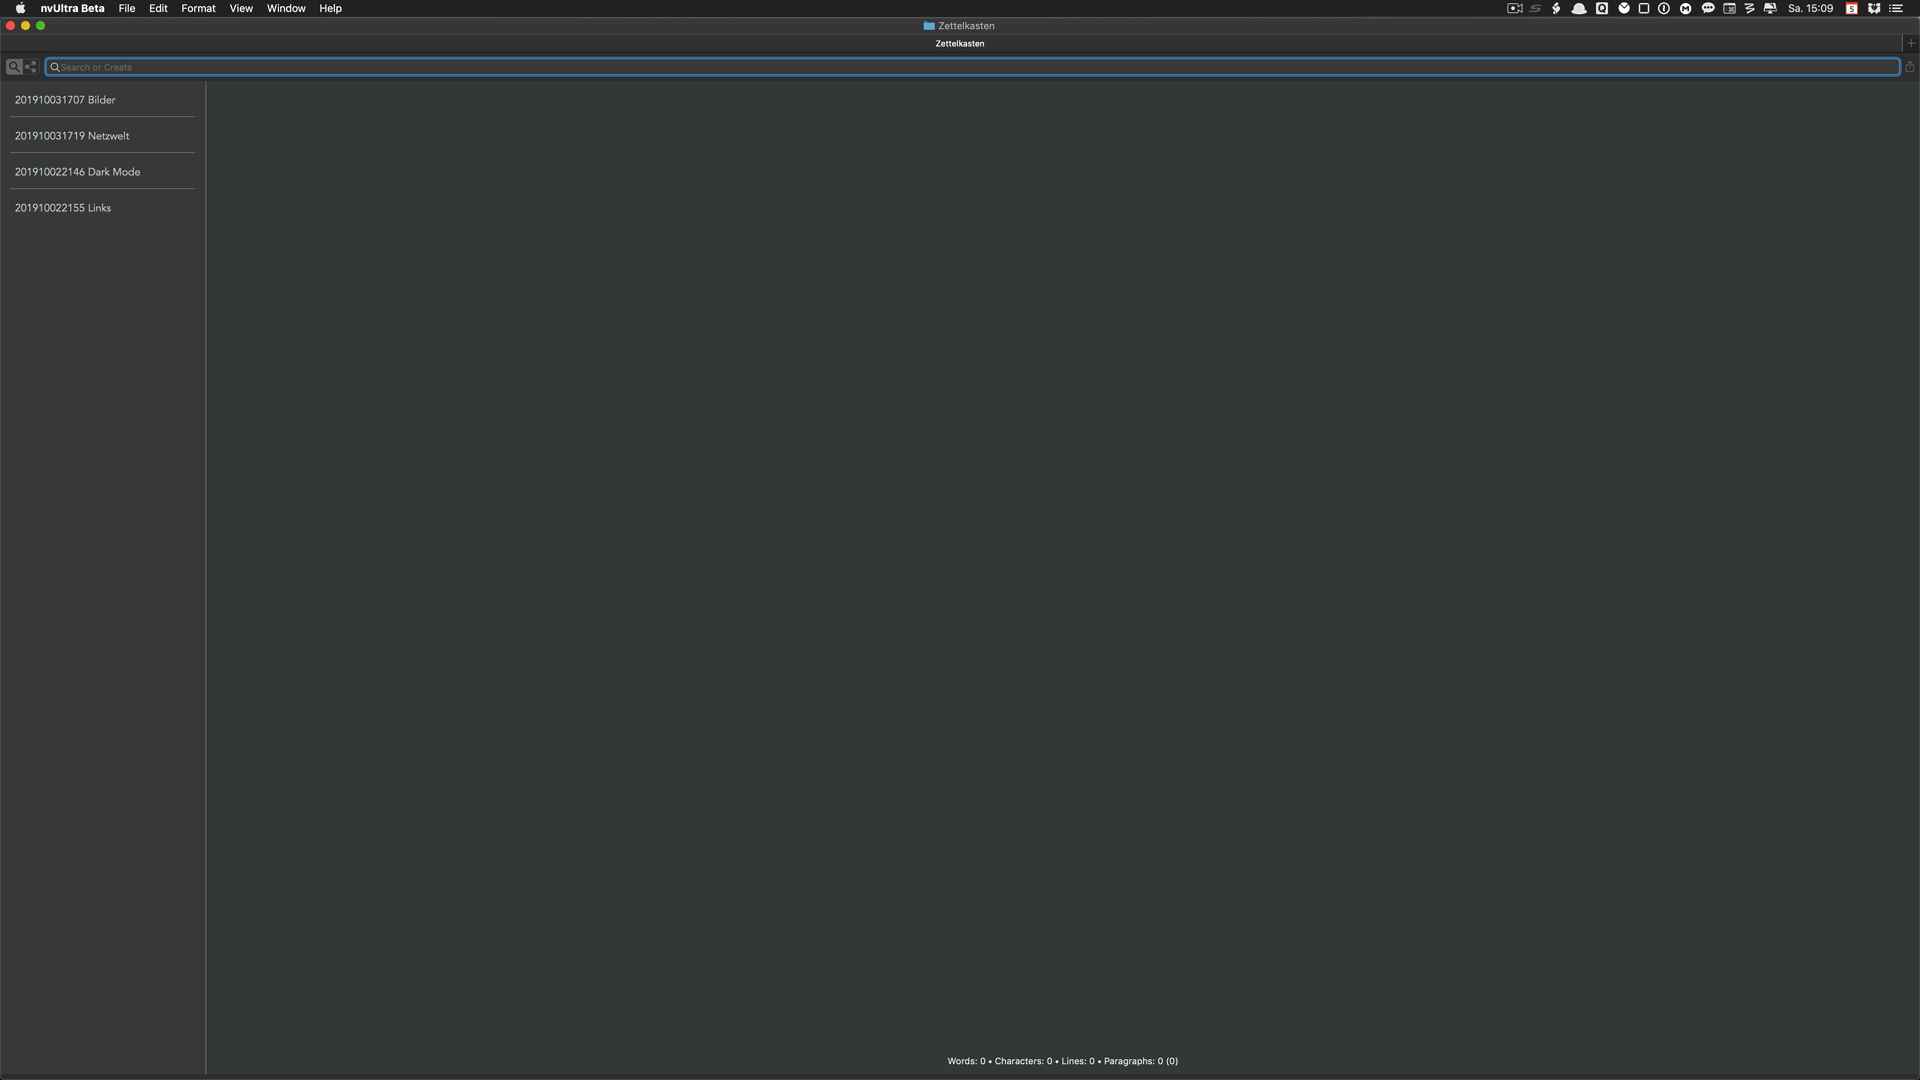Open note 201910031707 Bilder
This screenshot has width=1920, height=1080.
click(65, 100)
